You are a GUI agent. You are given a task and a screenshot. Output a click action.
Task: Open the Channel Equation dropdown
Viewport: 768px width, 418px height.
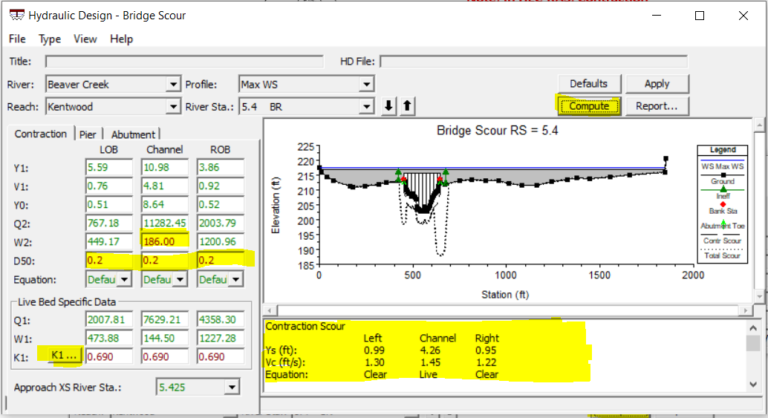coord(180,279)
